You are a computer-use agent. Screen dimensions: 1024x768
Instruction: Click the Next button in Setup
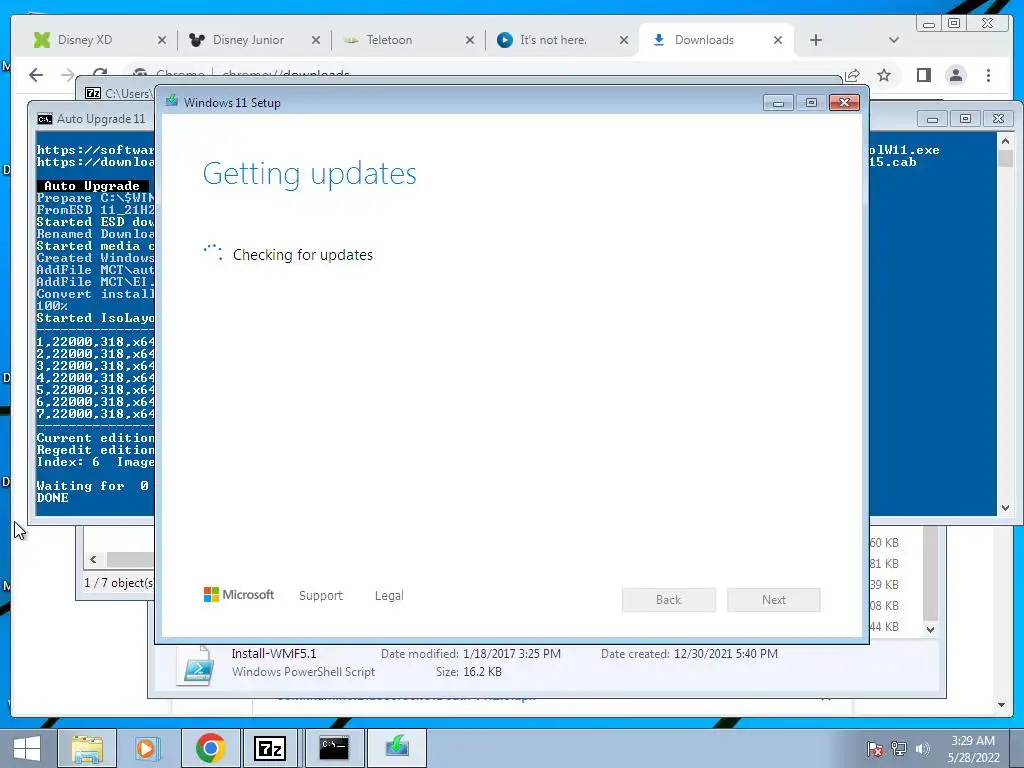point(774,600)
